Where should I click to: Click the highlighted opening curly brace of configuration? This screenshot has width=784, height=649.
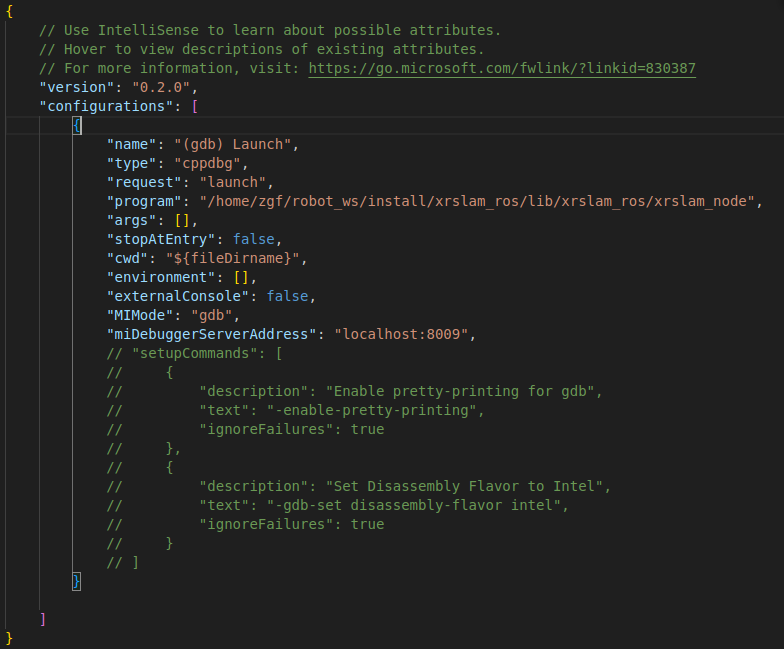coord(77,126)
